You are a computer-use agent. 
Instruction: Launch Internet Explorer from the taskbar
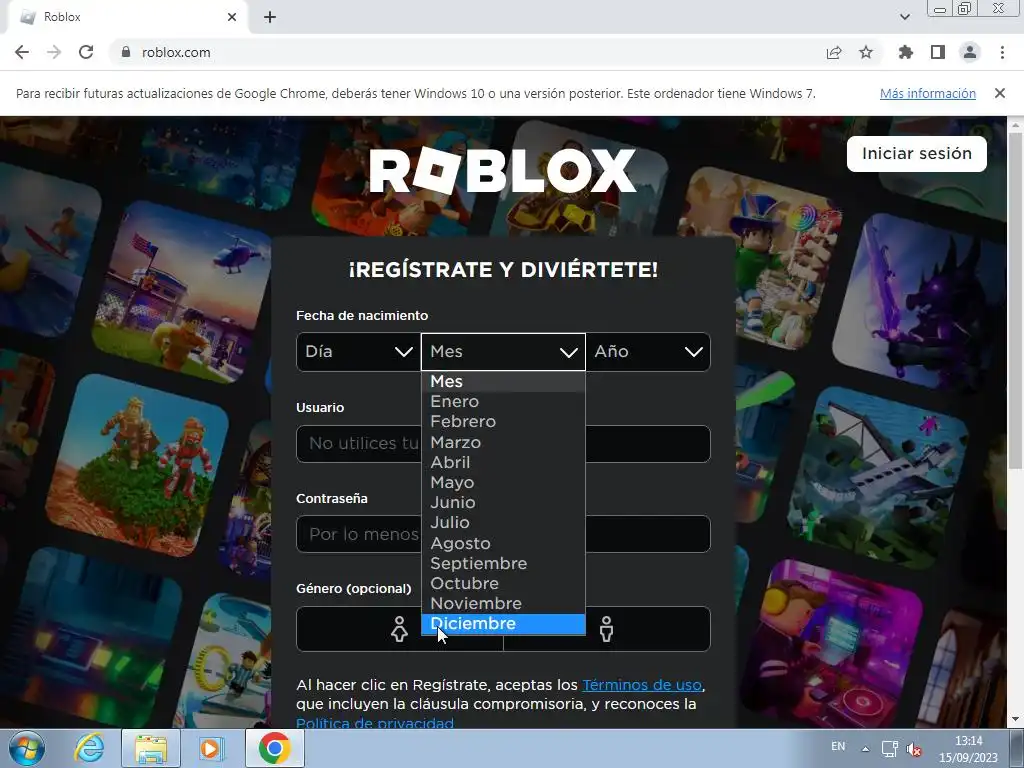[x=89, y=748]
